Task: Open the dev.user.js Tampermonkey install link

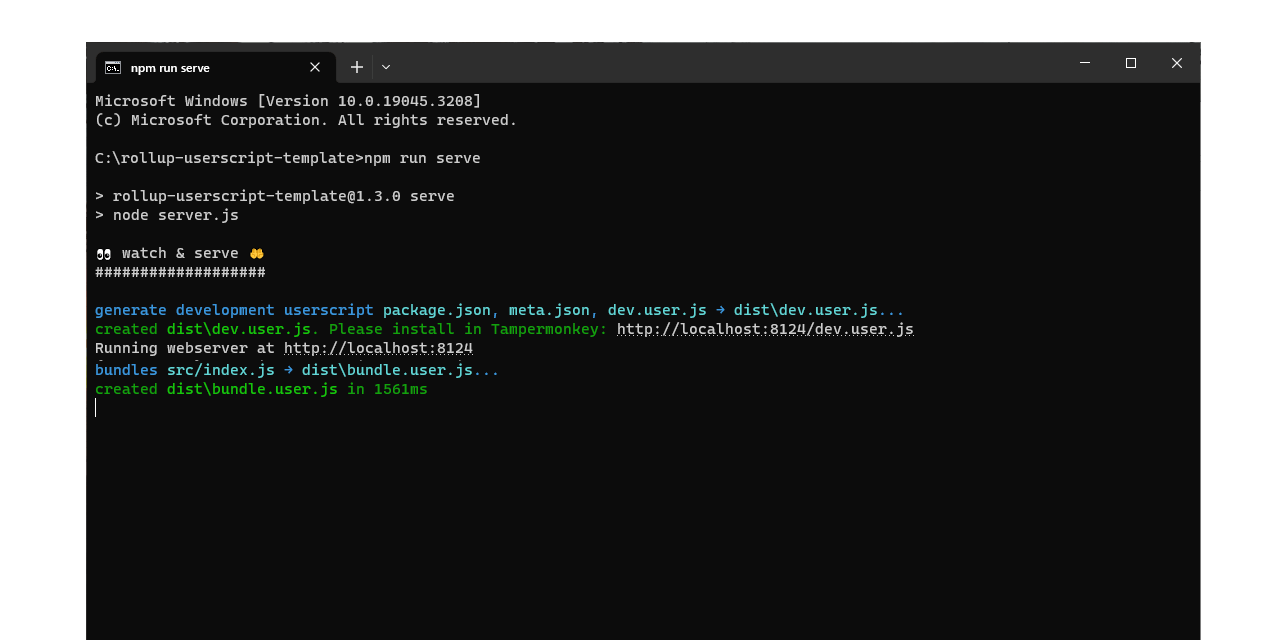Action: 765,328
